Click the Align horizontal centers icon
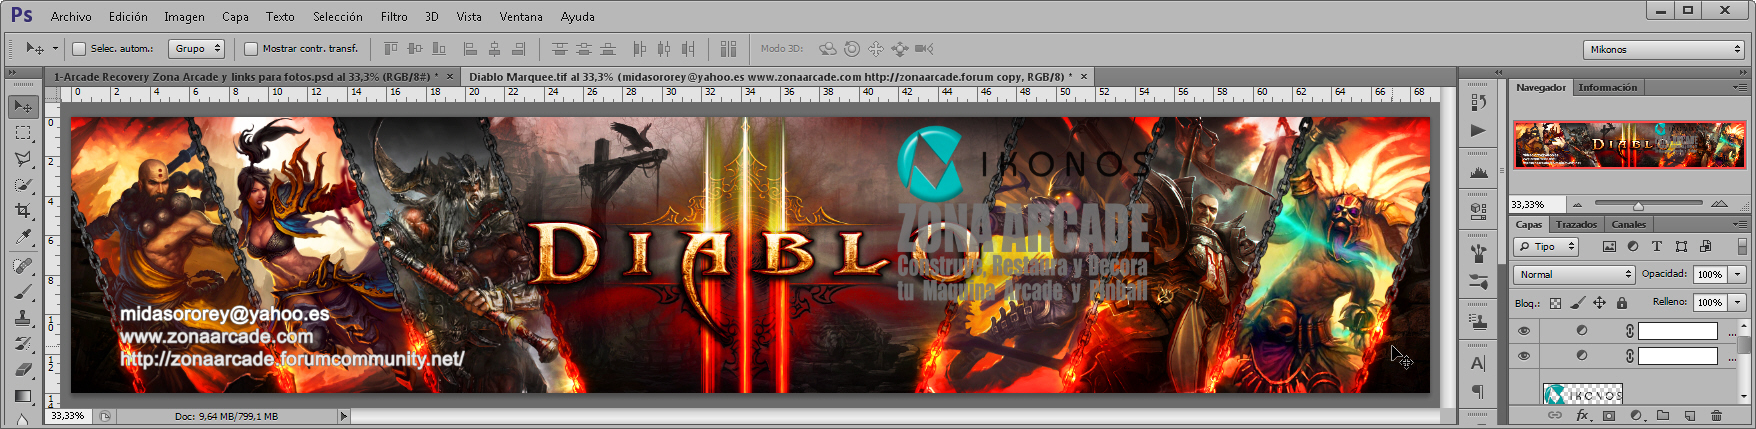 pos(494,48)
